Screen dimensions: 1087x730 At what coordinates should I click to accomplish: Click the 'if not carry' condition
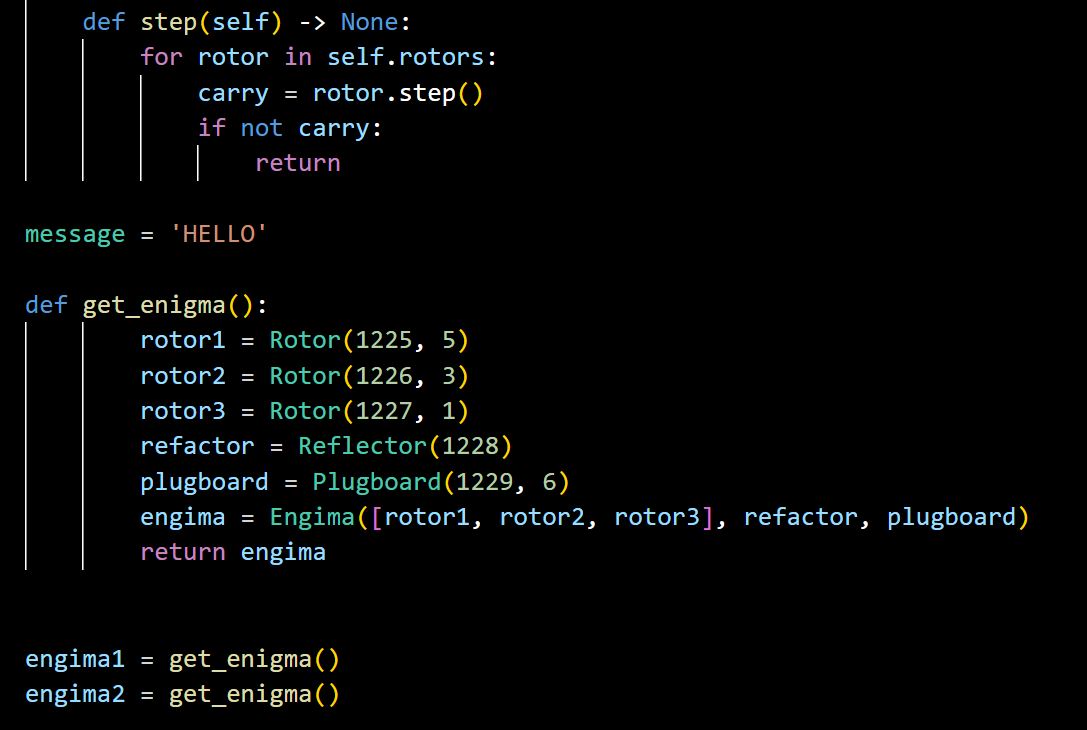point(289,128)
